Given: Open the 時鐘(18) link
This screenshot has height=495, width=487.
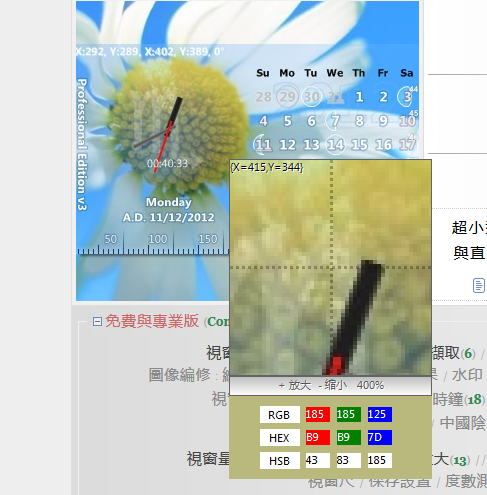Looking at the screenshot, I should (458, 399).
